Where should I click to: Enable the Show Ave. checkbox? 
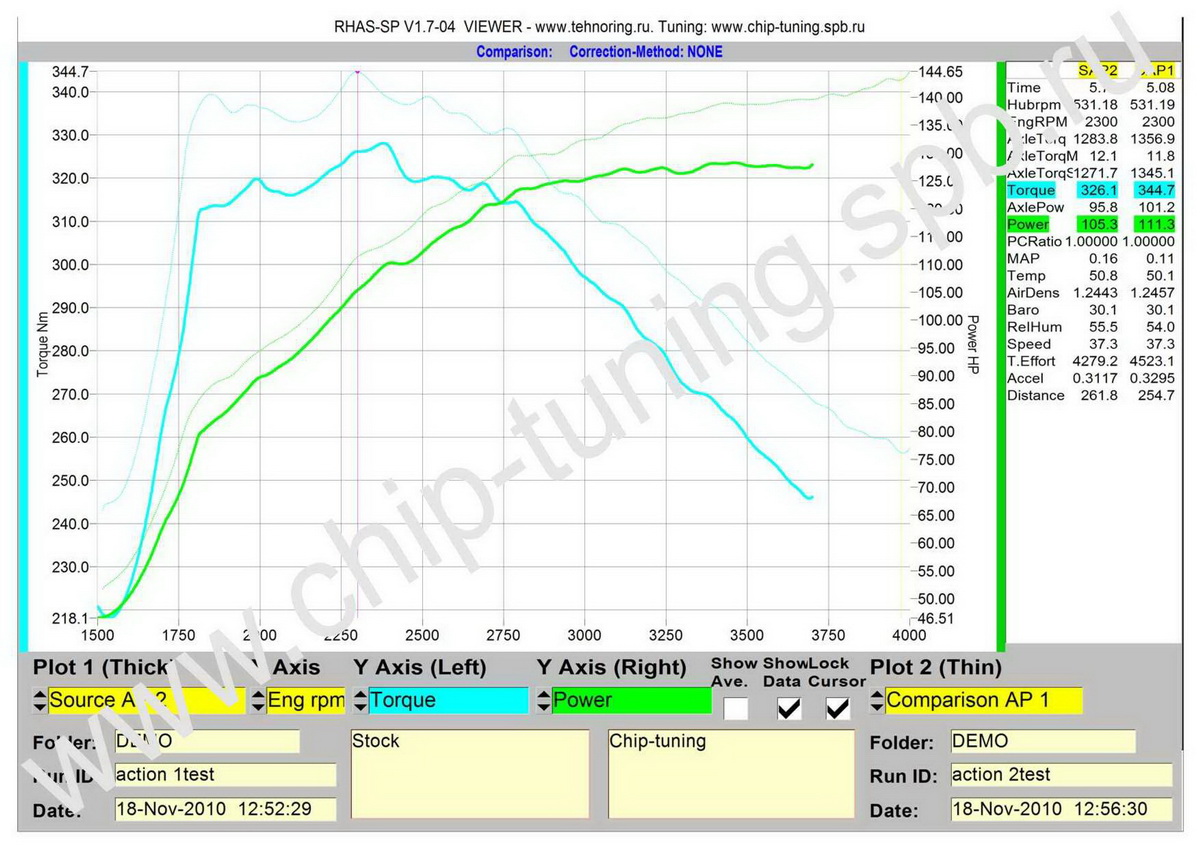click(x=736, y=708)
